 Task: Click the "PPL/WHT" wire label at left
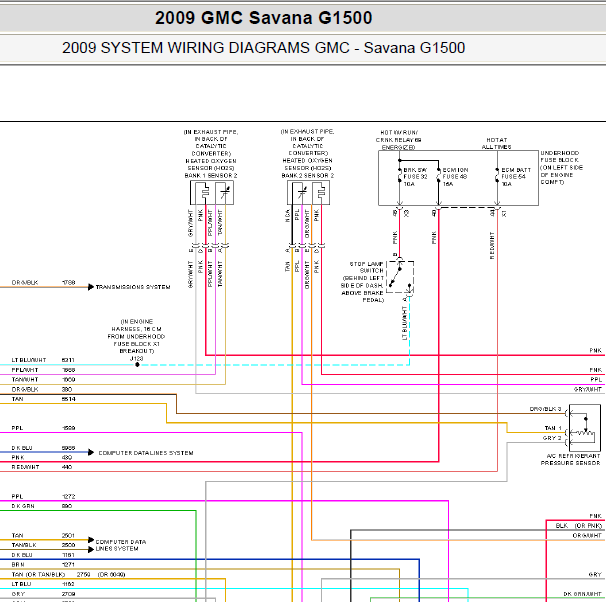[25, 370]
